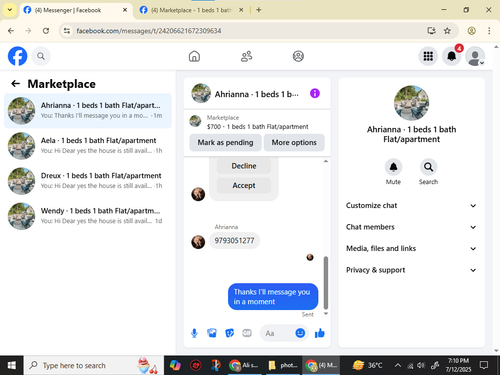Image resolution: width=500 pixels, height=375 pixels.
Task: Click the back arrow next to Marketplace
Action: 15,84
